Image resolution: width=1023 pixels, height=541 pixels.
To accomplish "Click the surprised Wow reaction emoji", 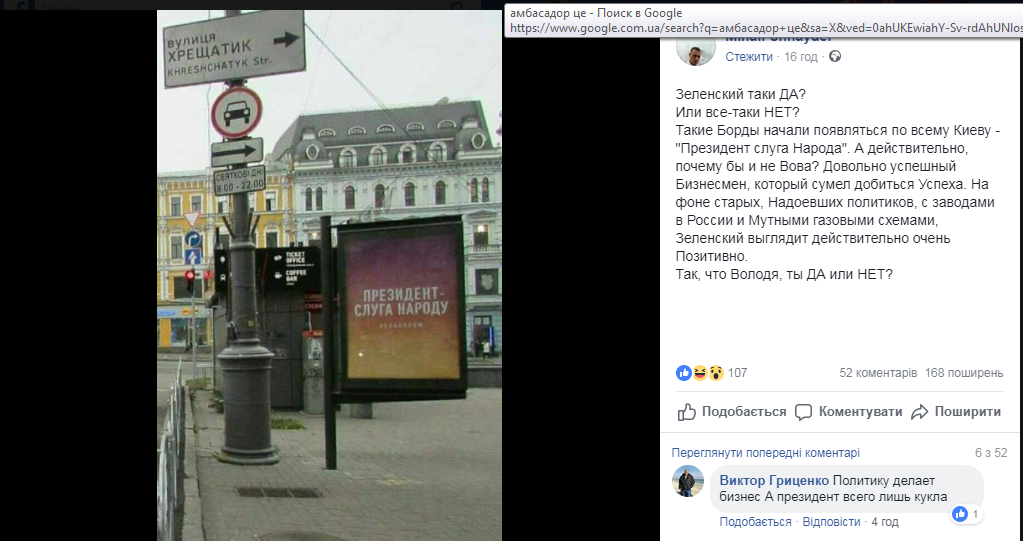I will [x=716, y=373].
